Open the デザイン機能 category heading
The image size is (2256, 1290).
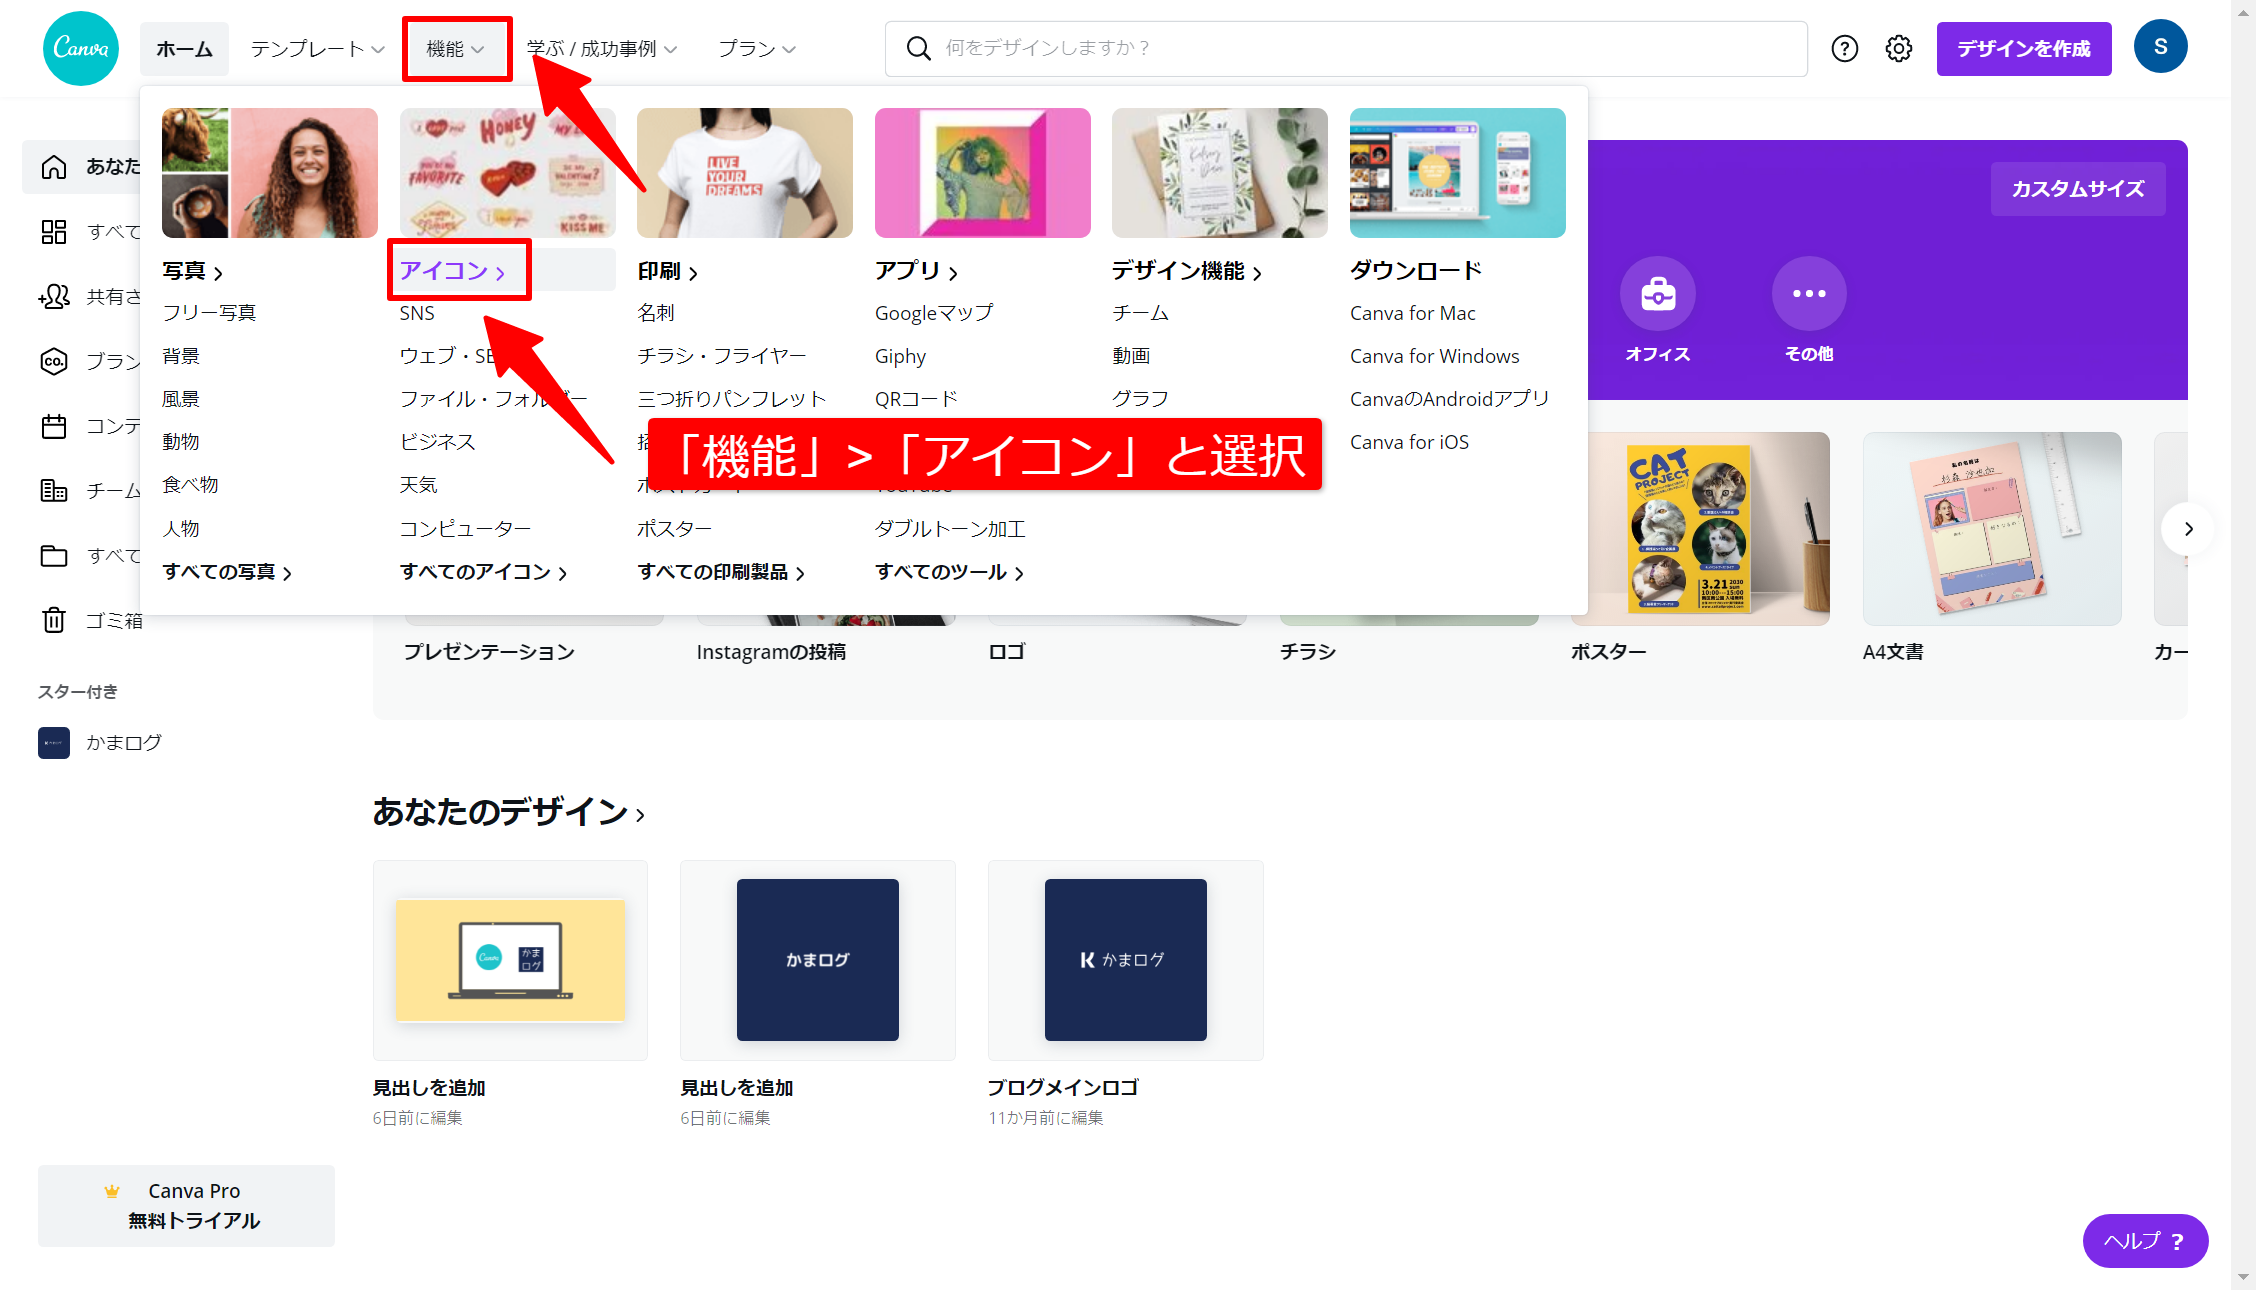pyautogui.click(x=1187, y=271)
